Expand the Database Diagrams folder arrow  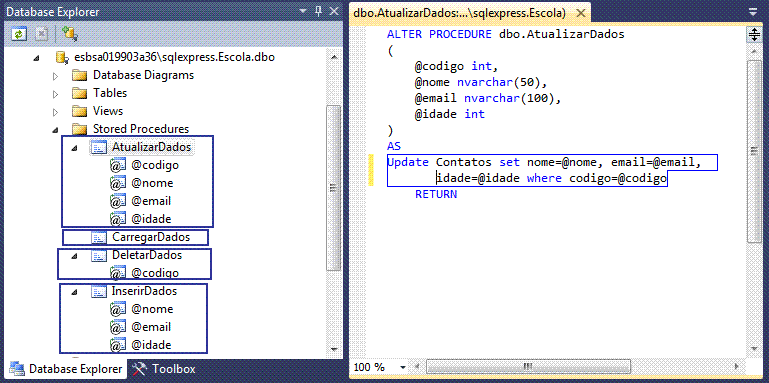(x=55, y=76)
